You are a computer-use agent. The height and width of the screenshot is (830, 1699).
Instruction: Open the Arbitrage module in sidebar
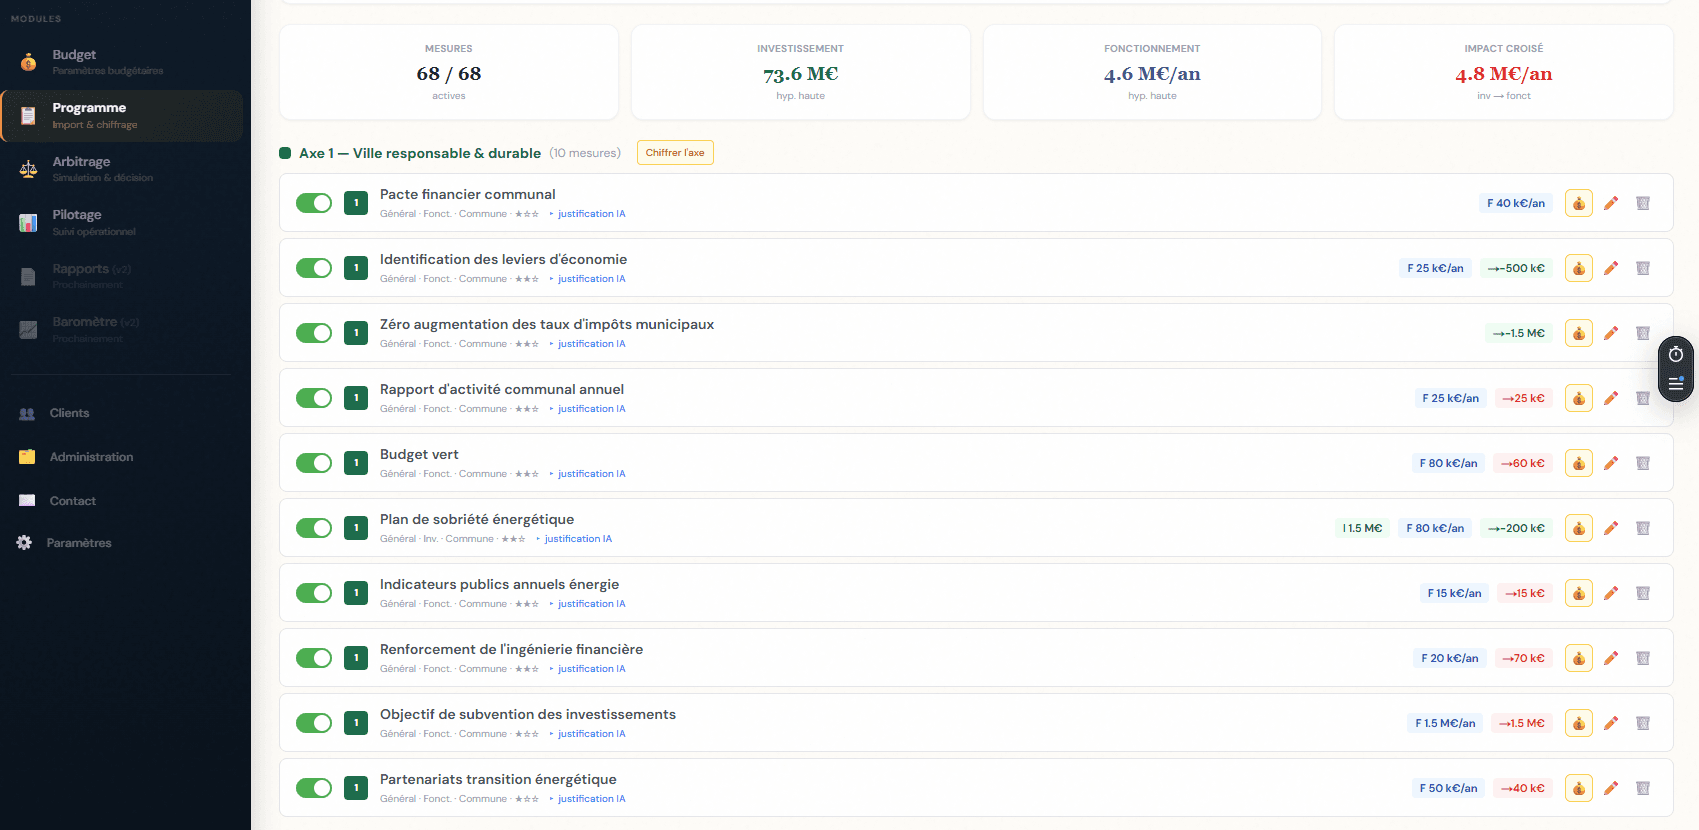(81, 168)
